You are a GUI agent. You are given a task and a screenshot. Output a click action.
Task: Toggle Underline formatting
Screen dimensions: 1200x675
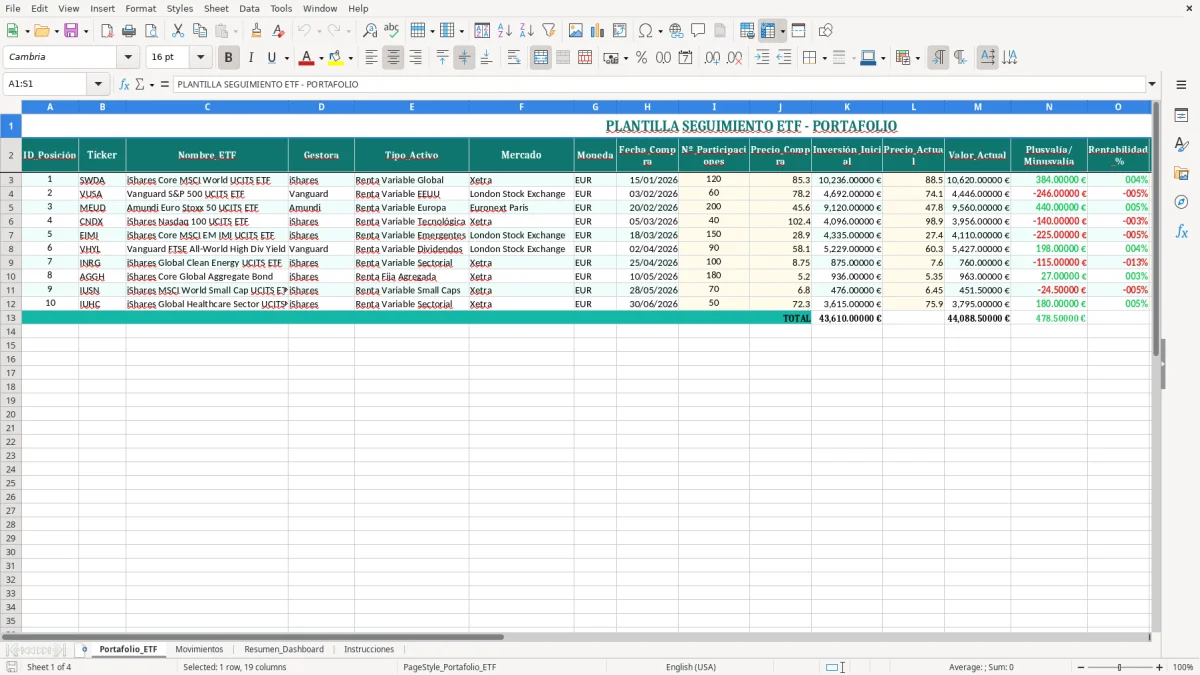click(x=271, y=58)
